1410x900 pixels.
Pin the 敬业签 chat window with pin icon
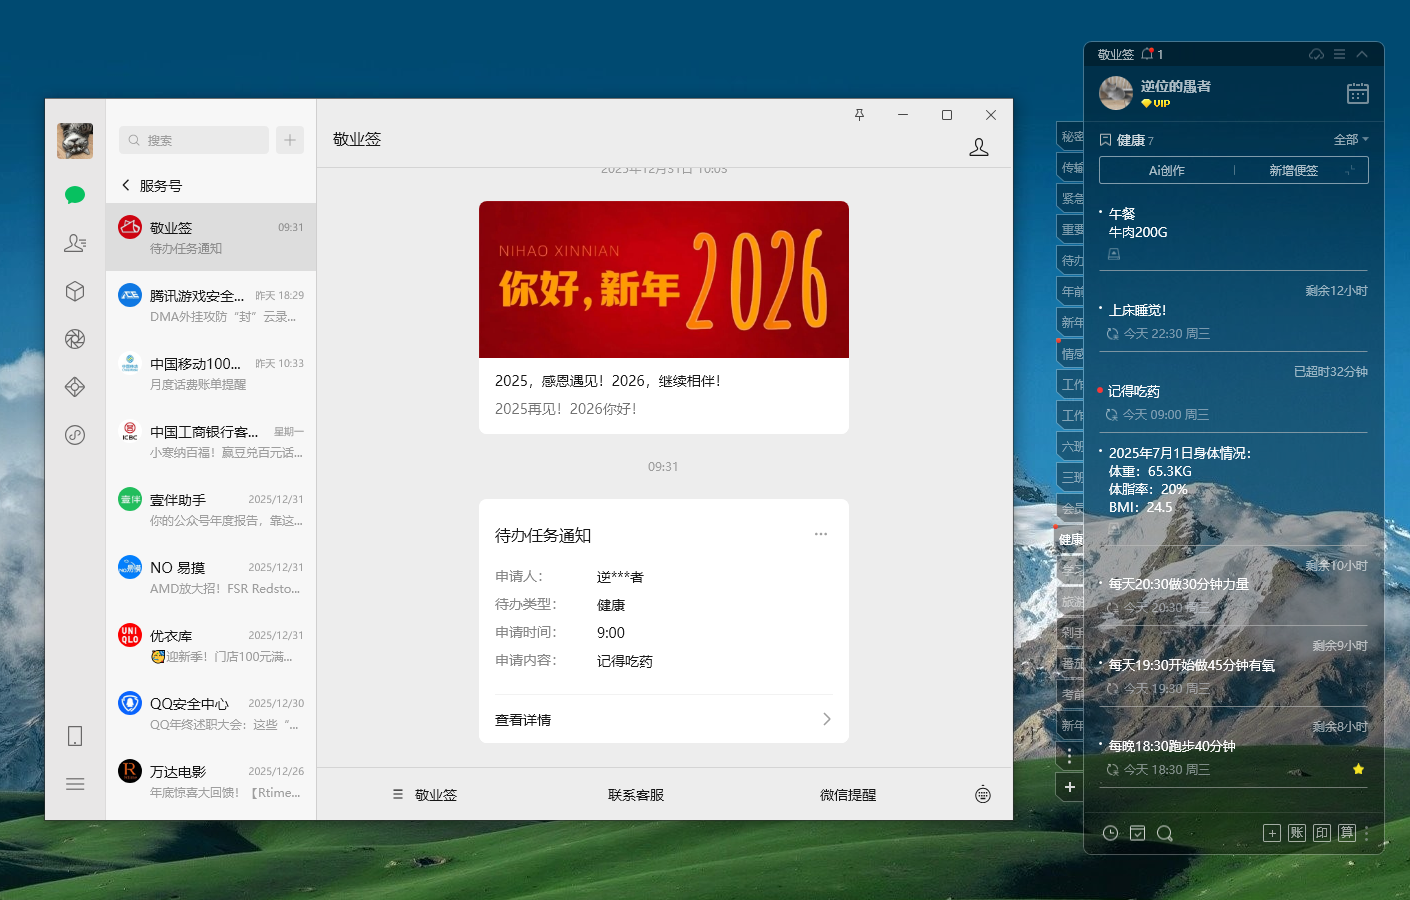(859, 115)
